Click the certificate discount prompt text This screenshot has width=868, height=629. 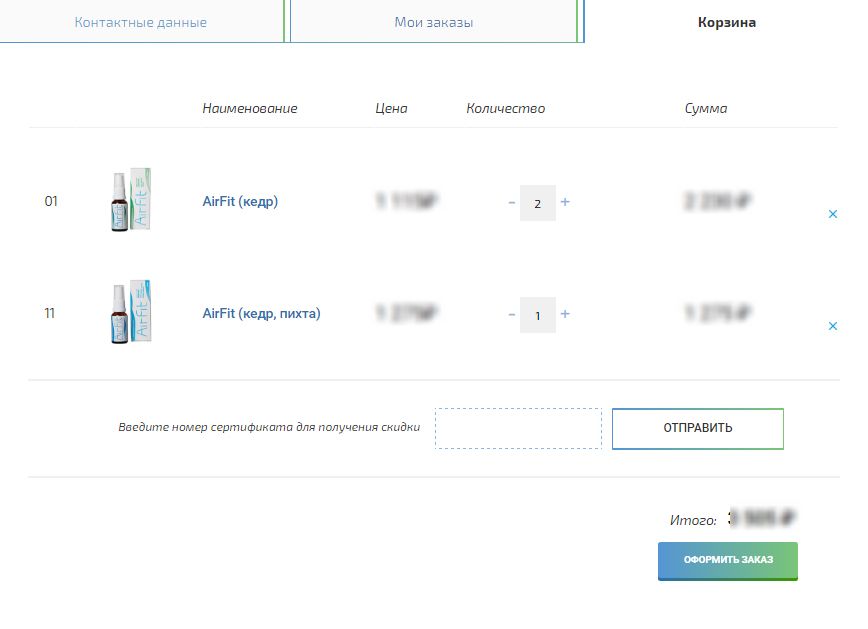tap(269, 427)
